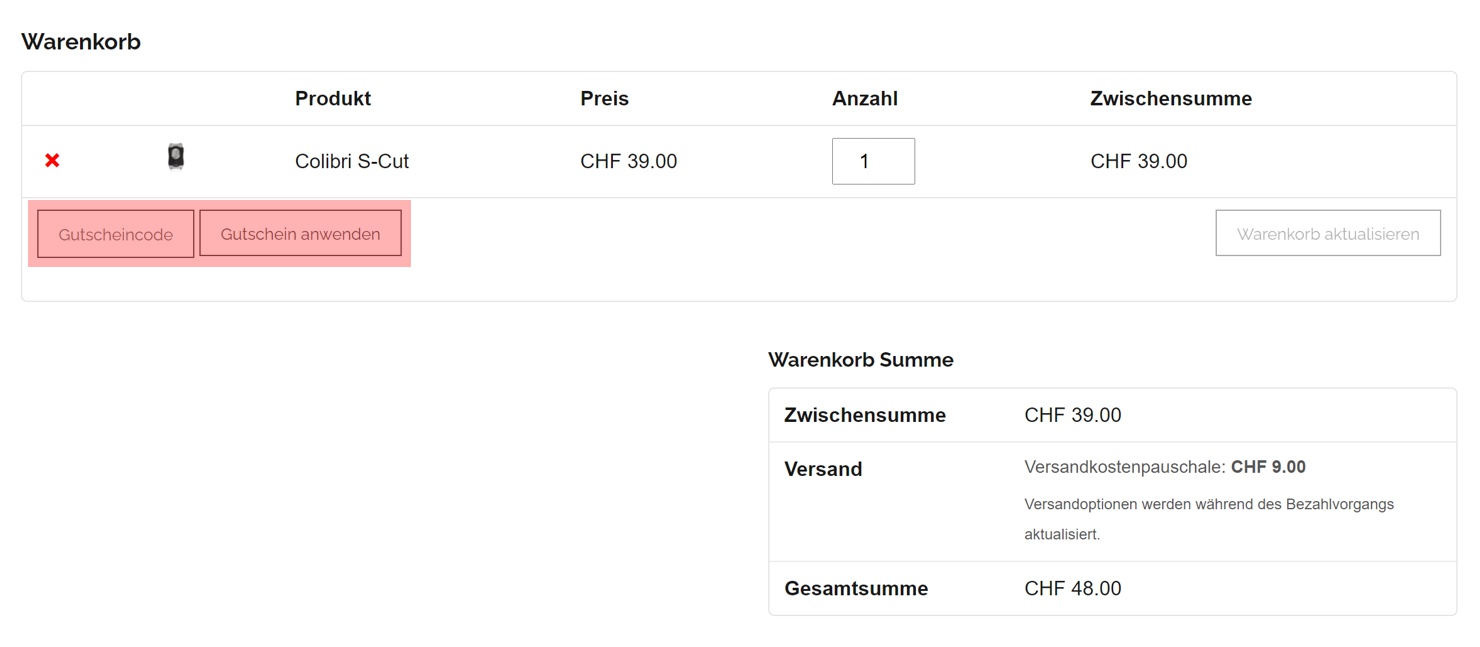Click the Gesamtsumme CHF 48.00 total

[1071, 588]
